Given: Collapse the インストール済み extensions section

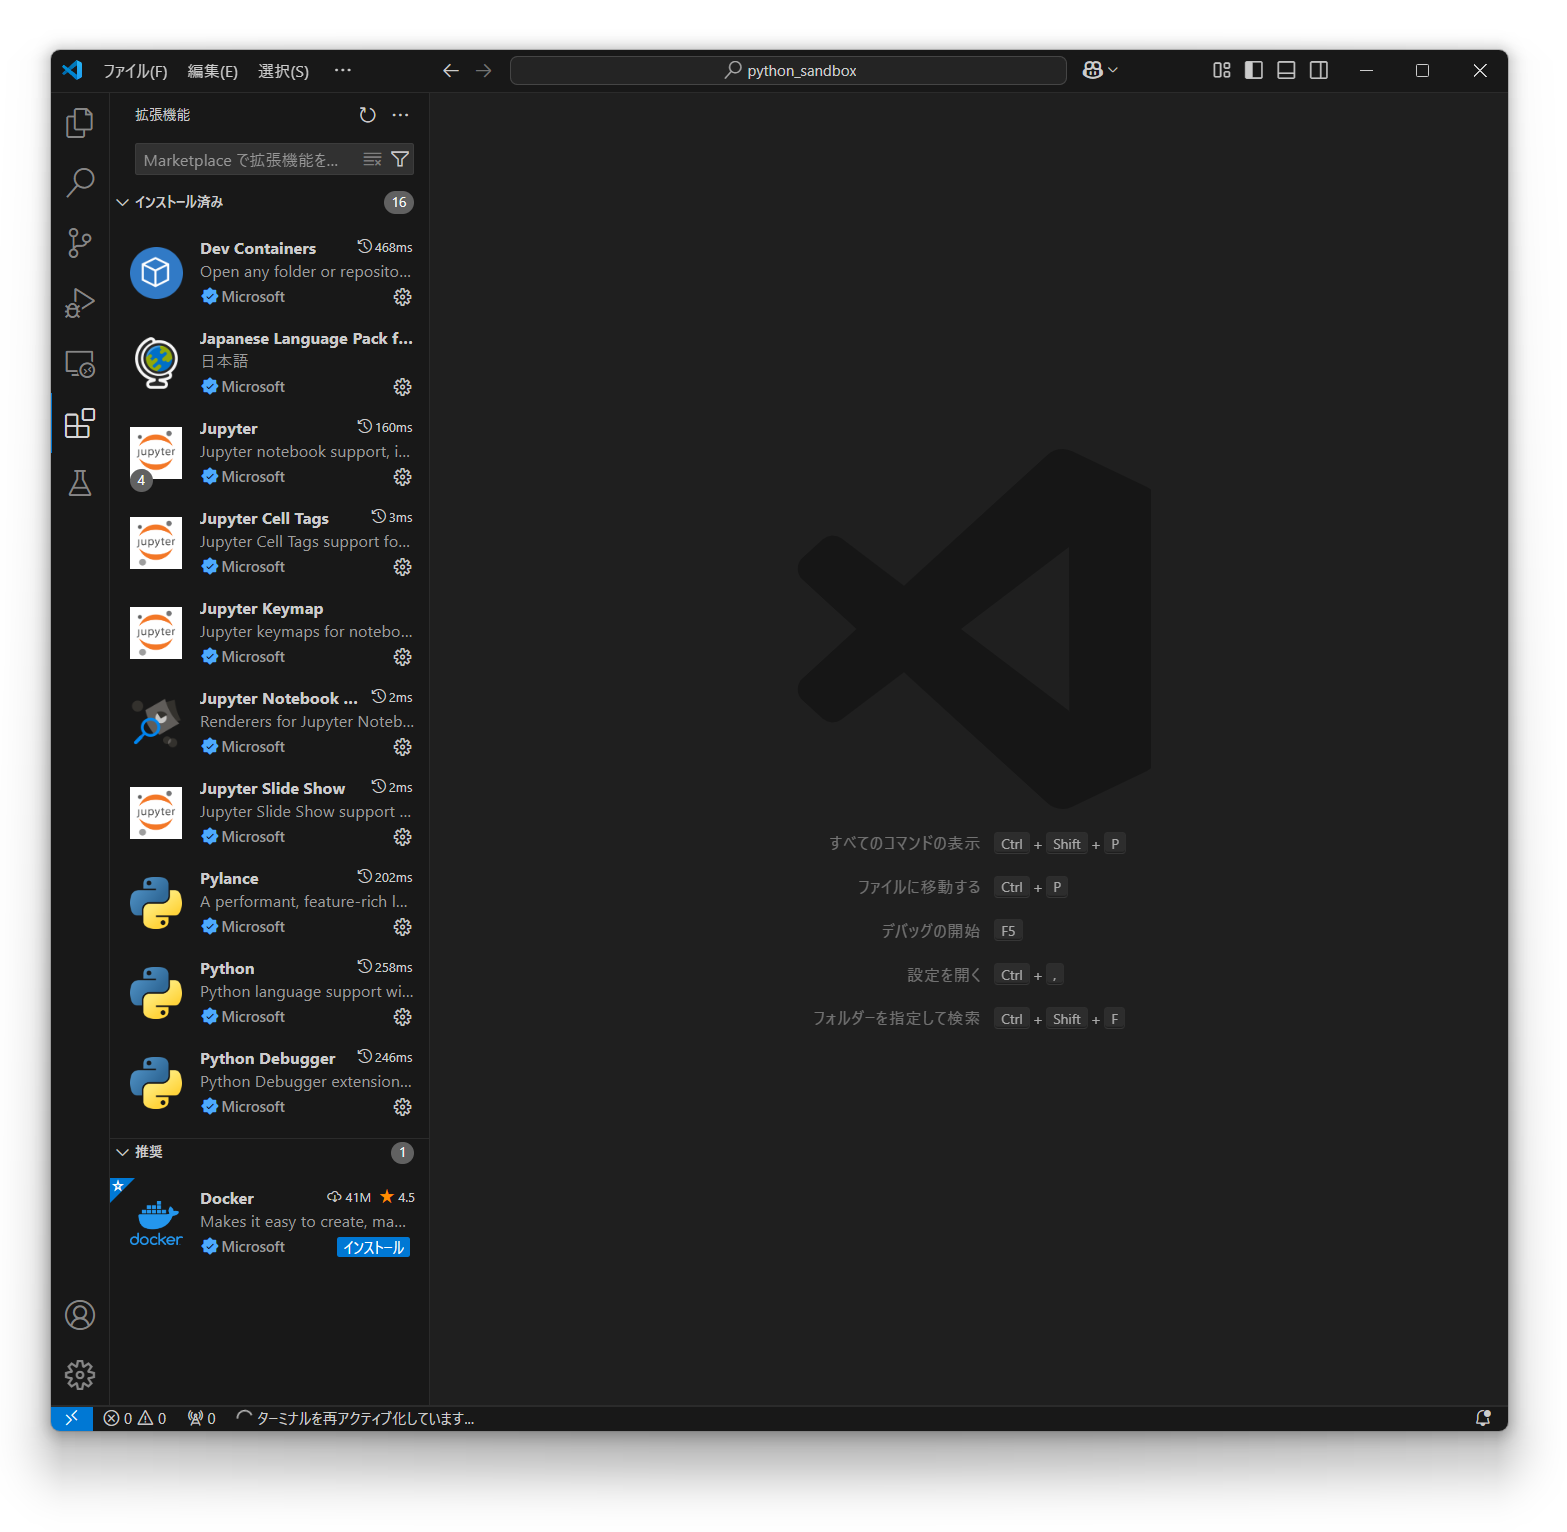Looking at the screenshot, I should pos(123,202).
